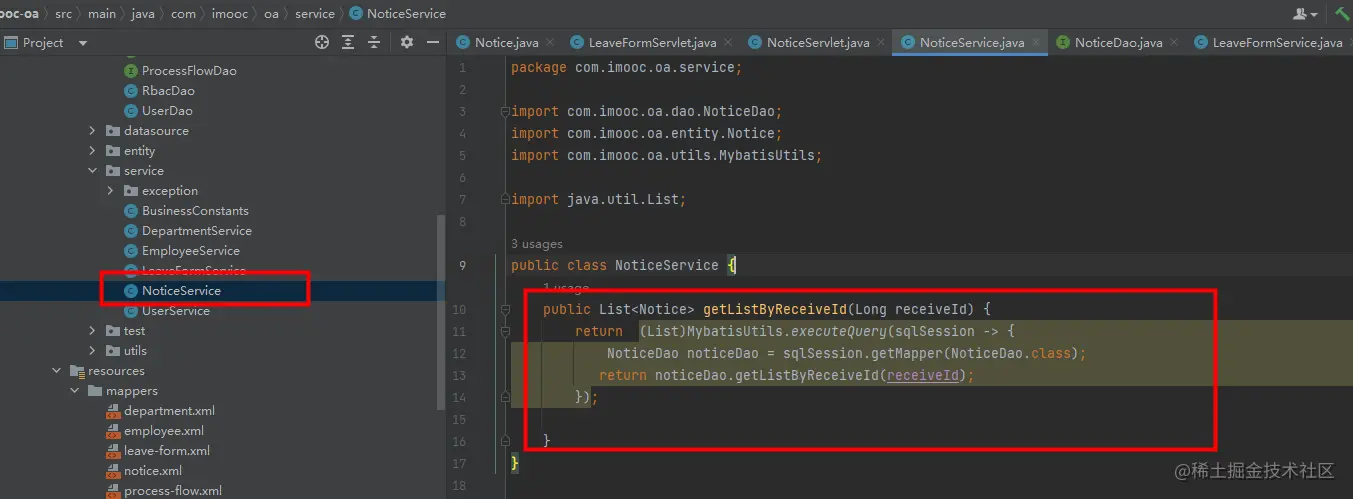
Task: Close the Notice.java tab
Action: [x=551, y=43]
